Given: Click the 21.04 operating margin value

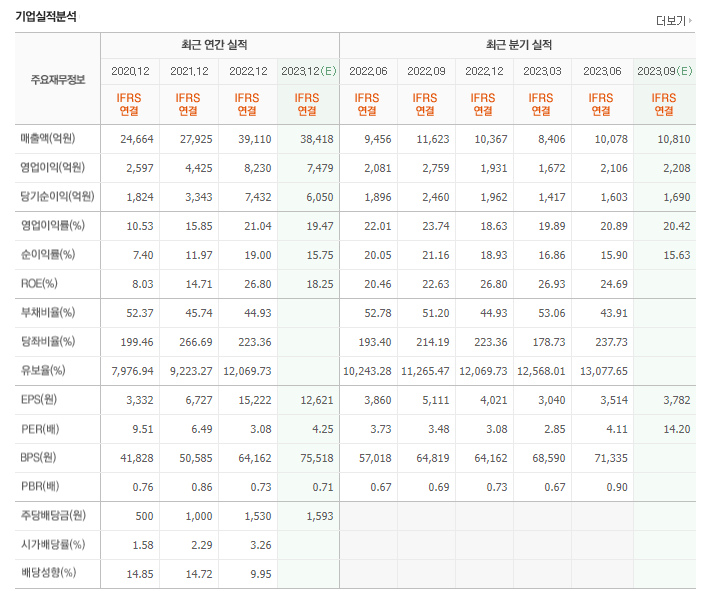Looking at the screenshot, I should click(x=258, y=226).
